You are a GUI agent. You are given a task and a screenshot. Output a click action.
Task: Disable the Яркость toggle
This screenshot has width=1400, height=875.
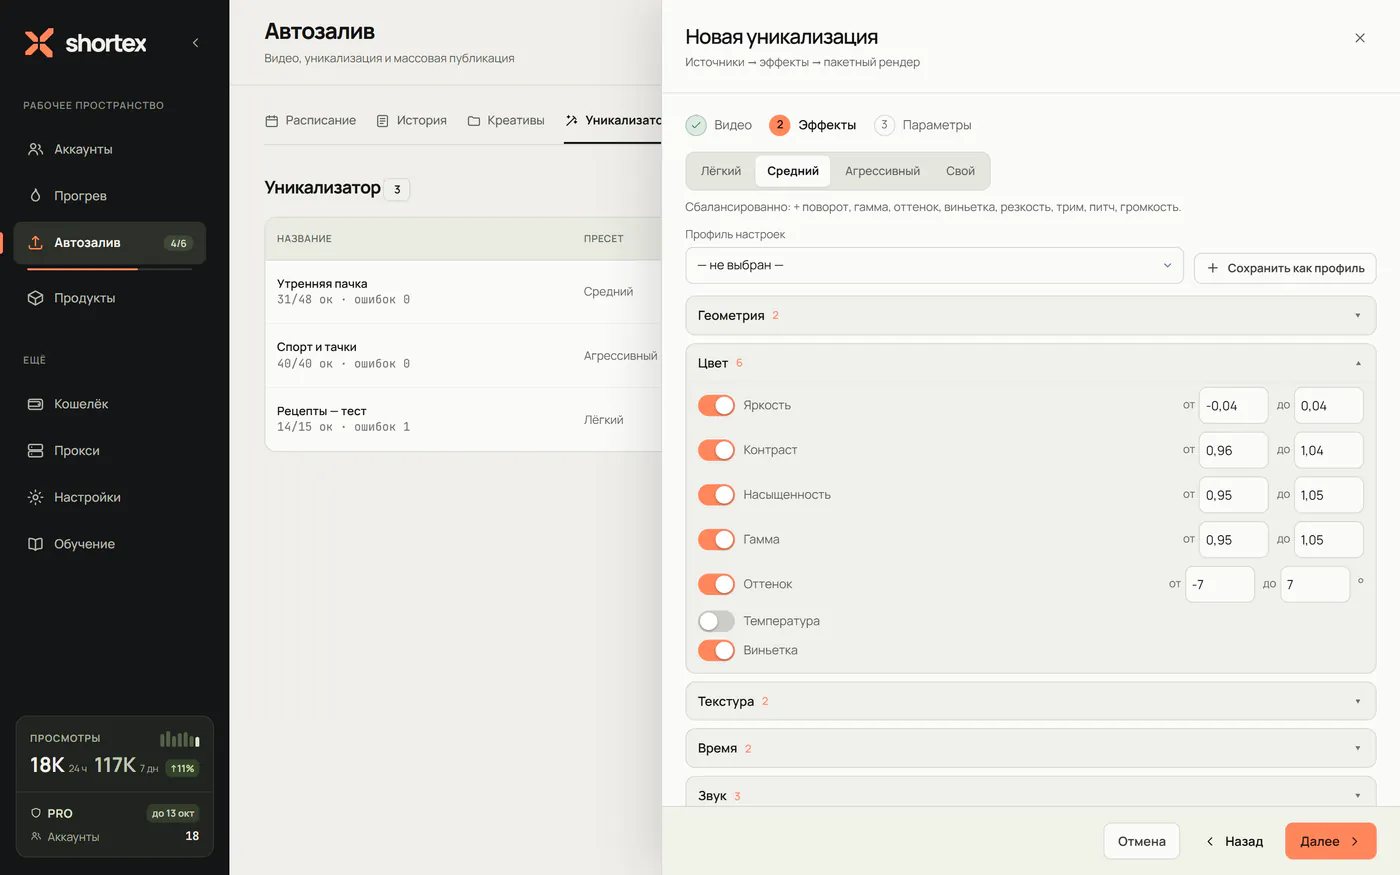tap(716, 405)
